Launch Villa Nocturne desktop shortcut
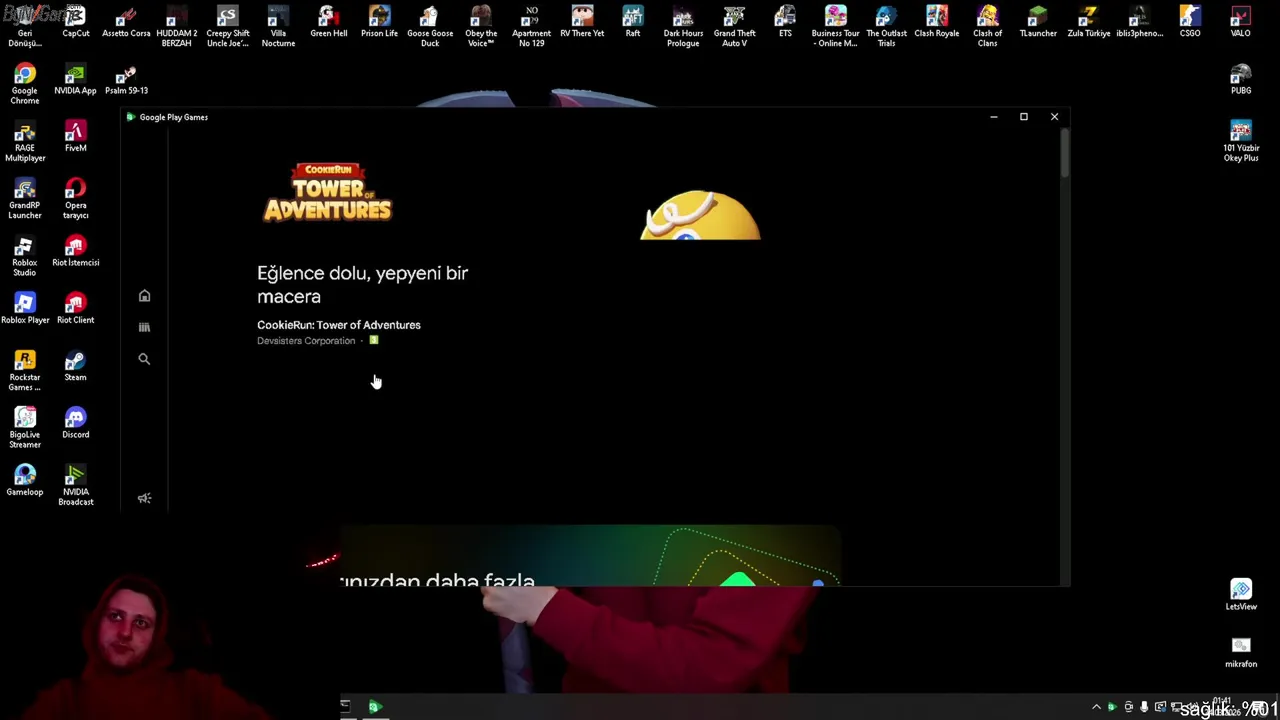Screen dimensions: 1280x720 click(x=278, y=27)
